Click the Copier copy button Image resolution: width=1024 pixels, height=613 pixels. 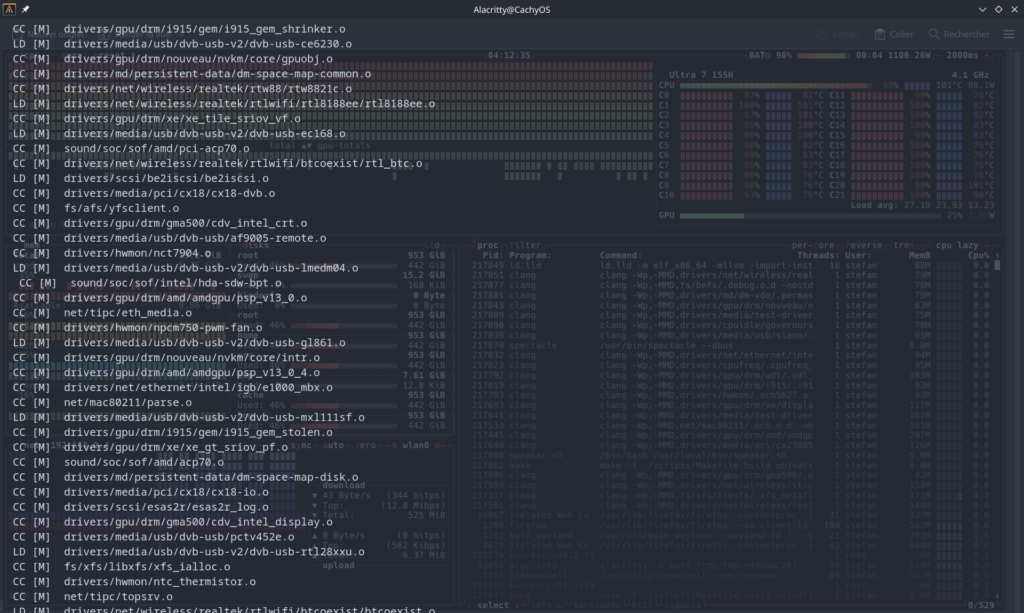tap(838, 34)
